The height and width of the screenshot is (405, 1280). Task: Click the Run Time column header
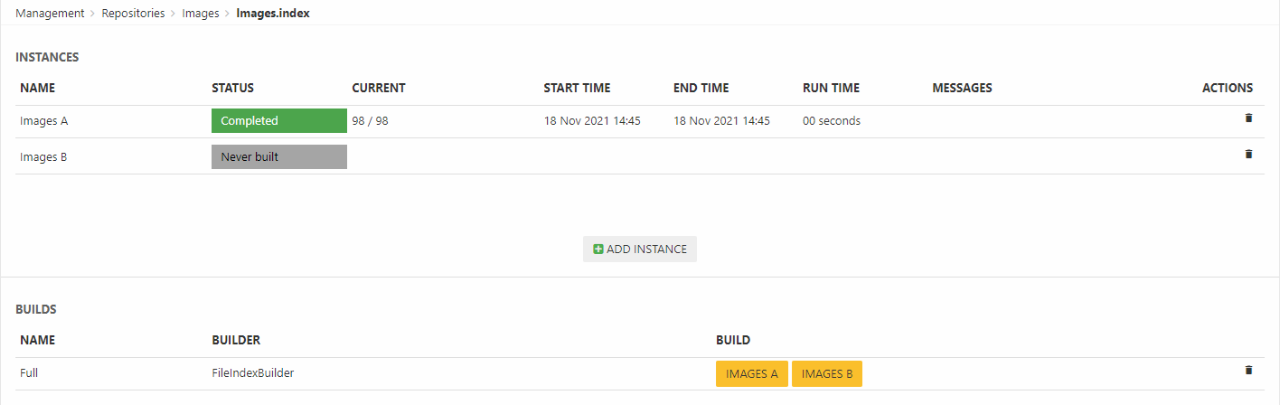tap(831, 88)
